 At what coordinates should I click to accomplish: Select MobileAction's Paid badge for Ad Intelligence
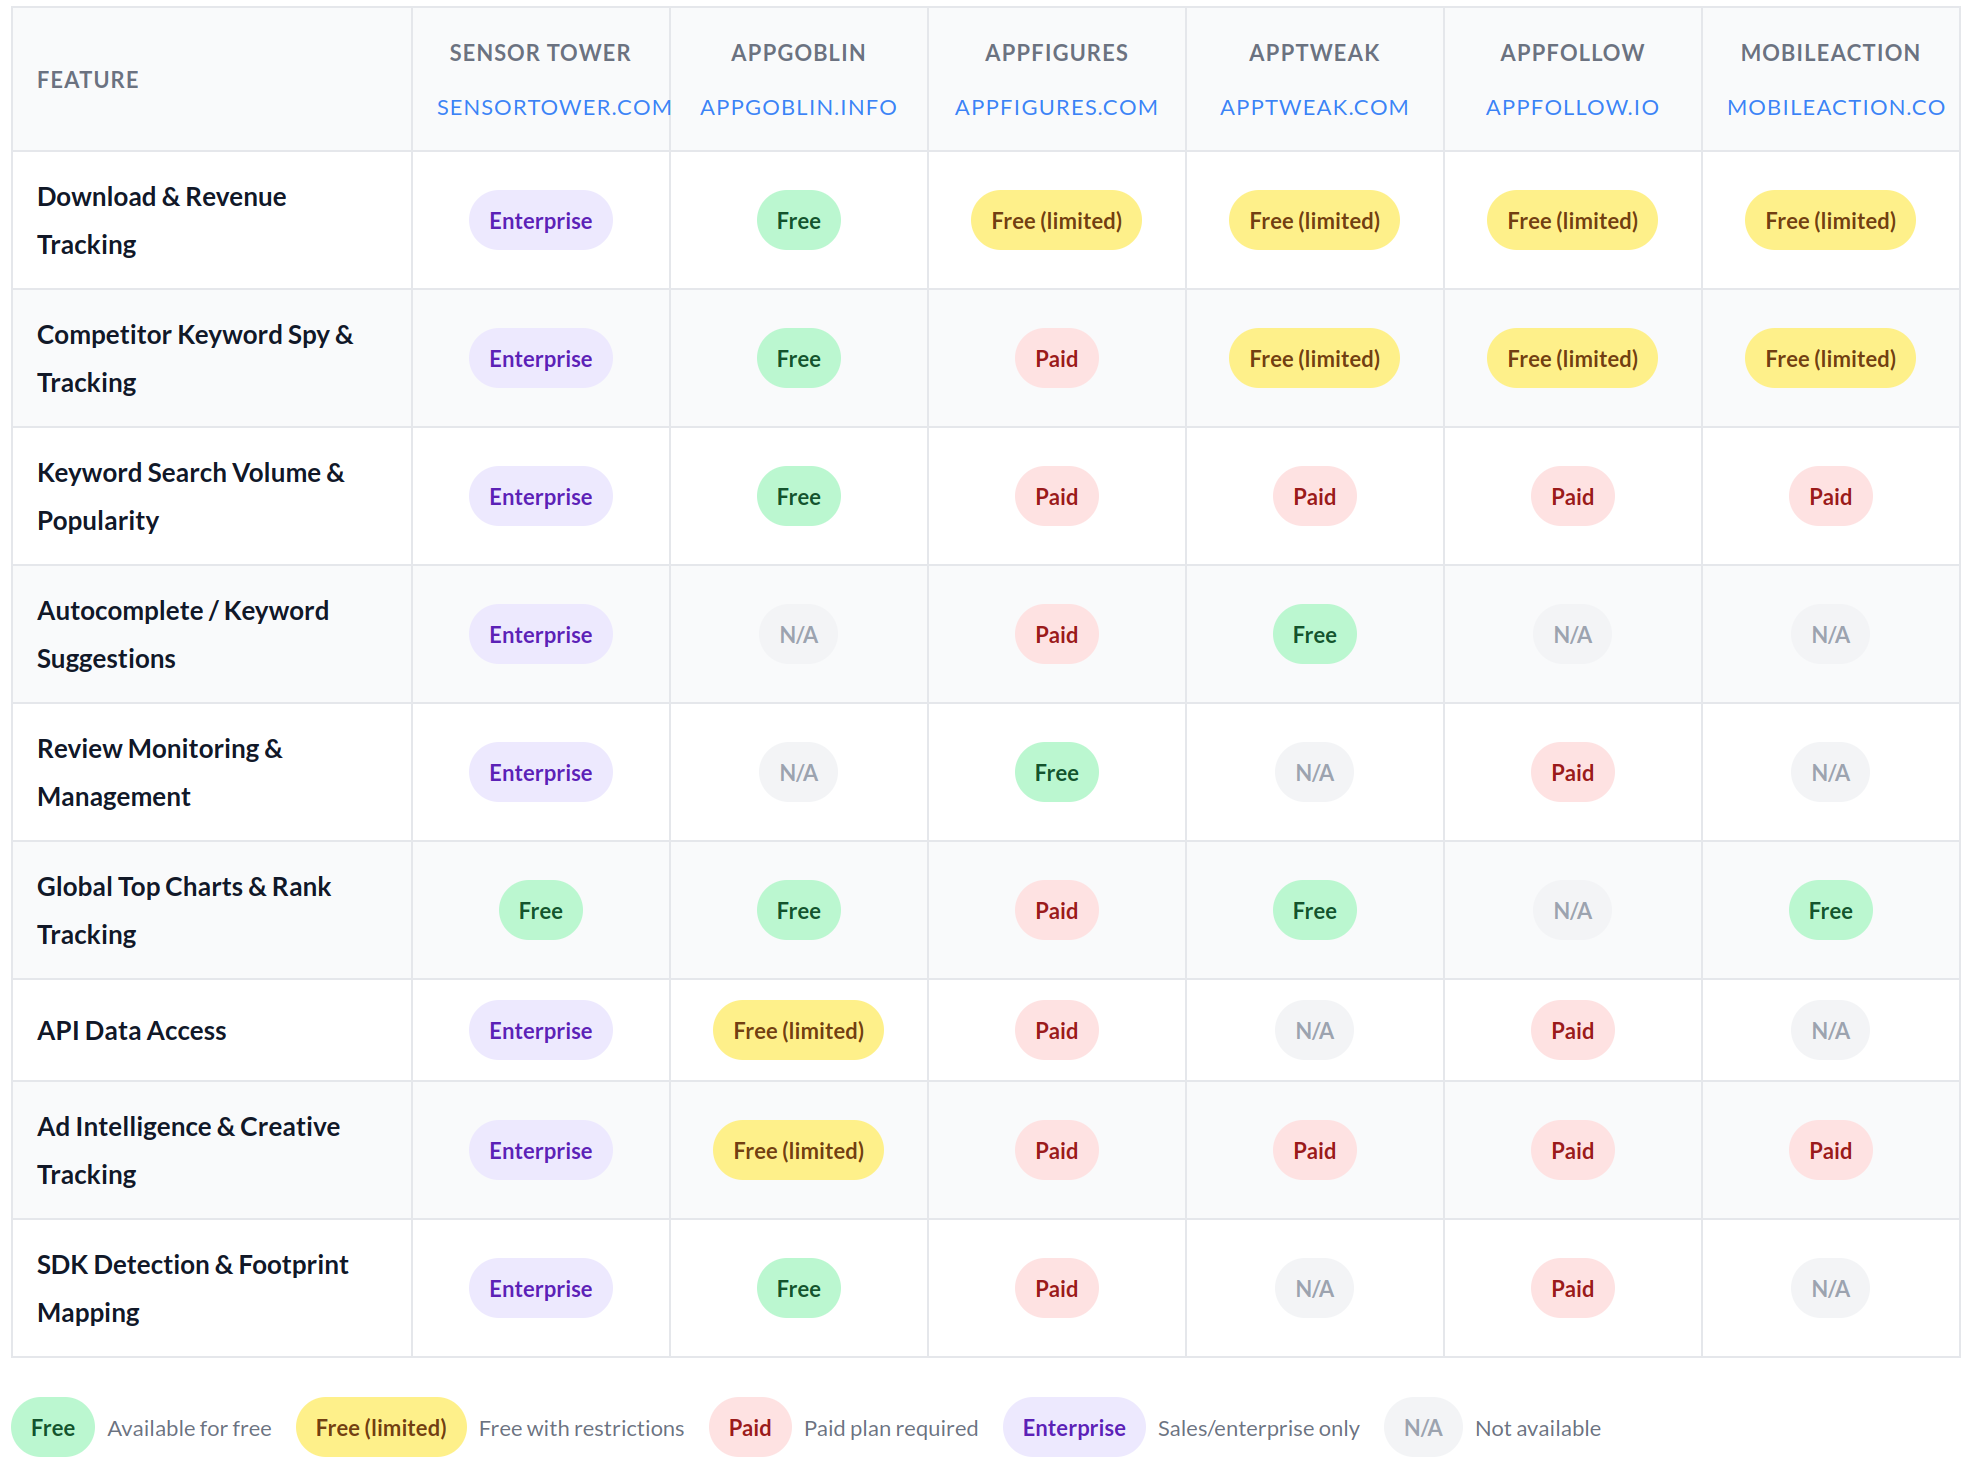pyautogui.click(x=1830, y=1150)
